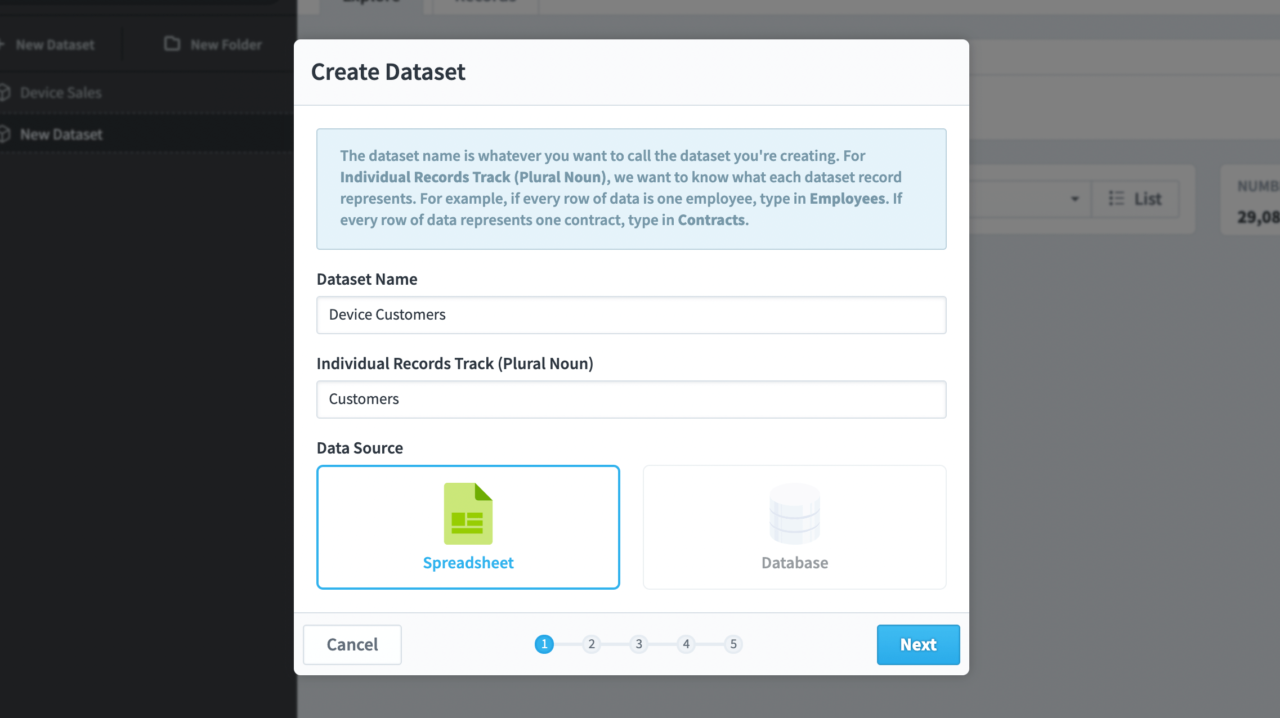Cancel the Create Dataset dialog
The width and height of the screenshot is (1280, 718).
click(x=352, y=644)
